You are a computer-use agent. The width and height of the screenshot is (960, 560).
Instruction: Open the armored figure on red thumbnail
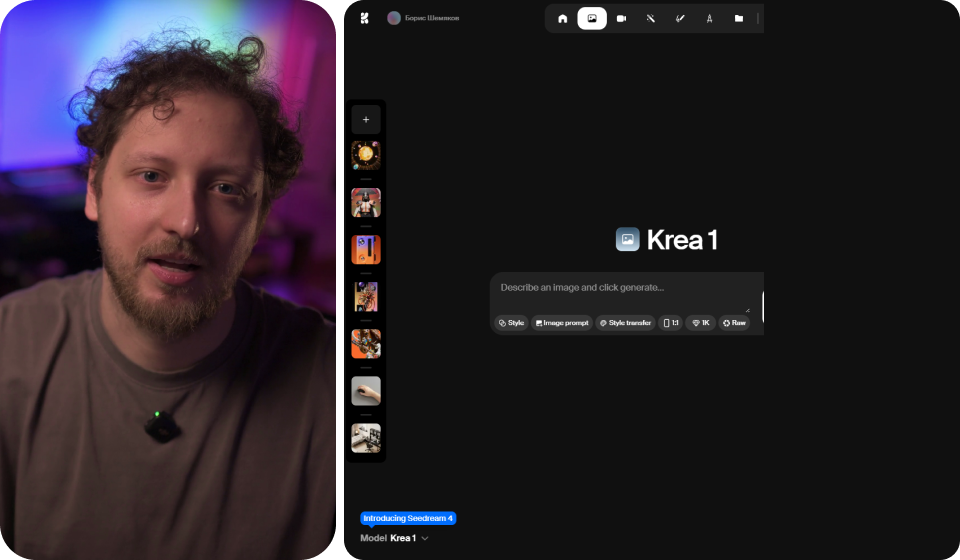[366, 203]
